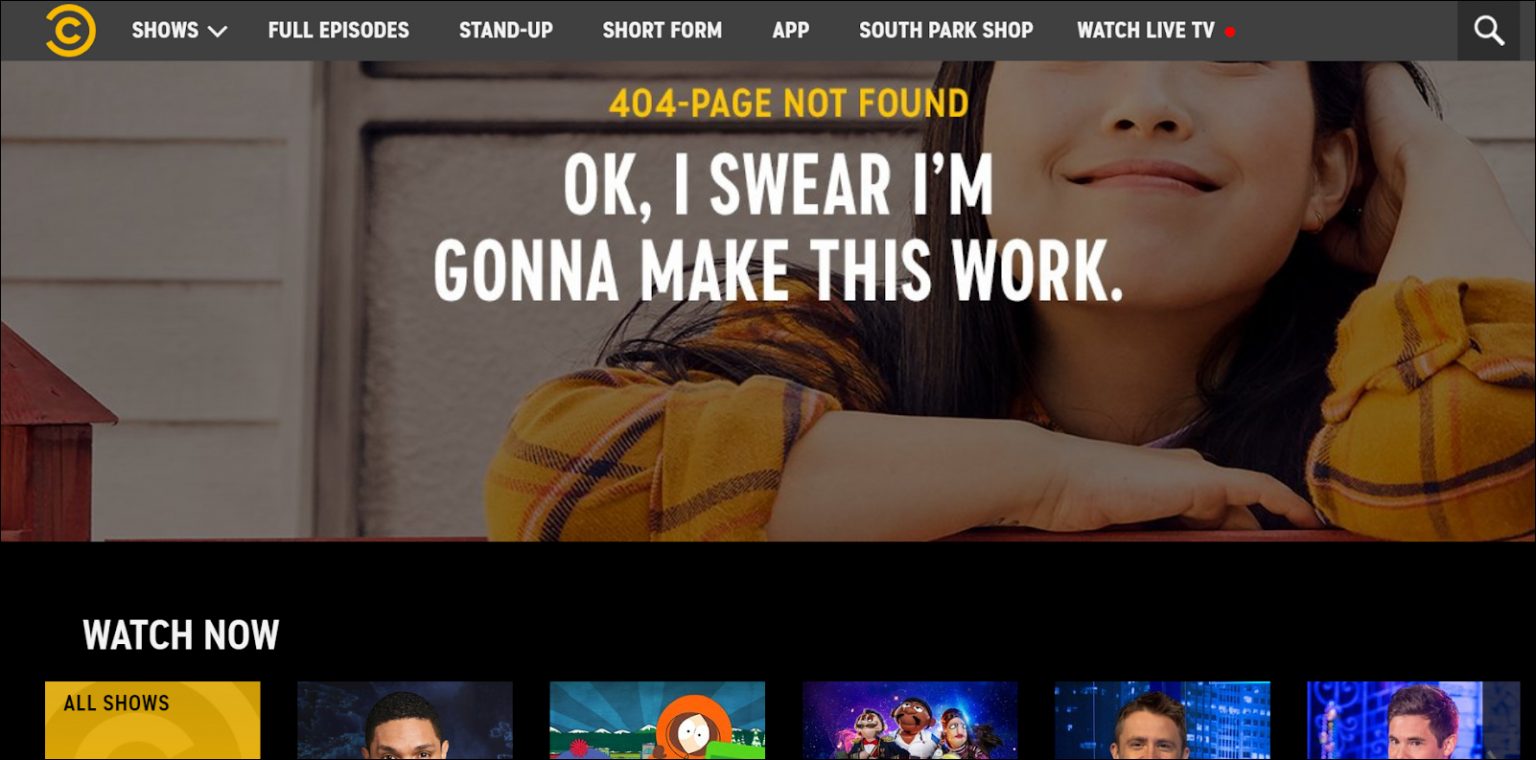
Task: Open the search magnifier icon
Action: tap(1488, 31)
